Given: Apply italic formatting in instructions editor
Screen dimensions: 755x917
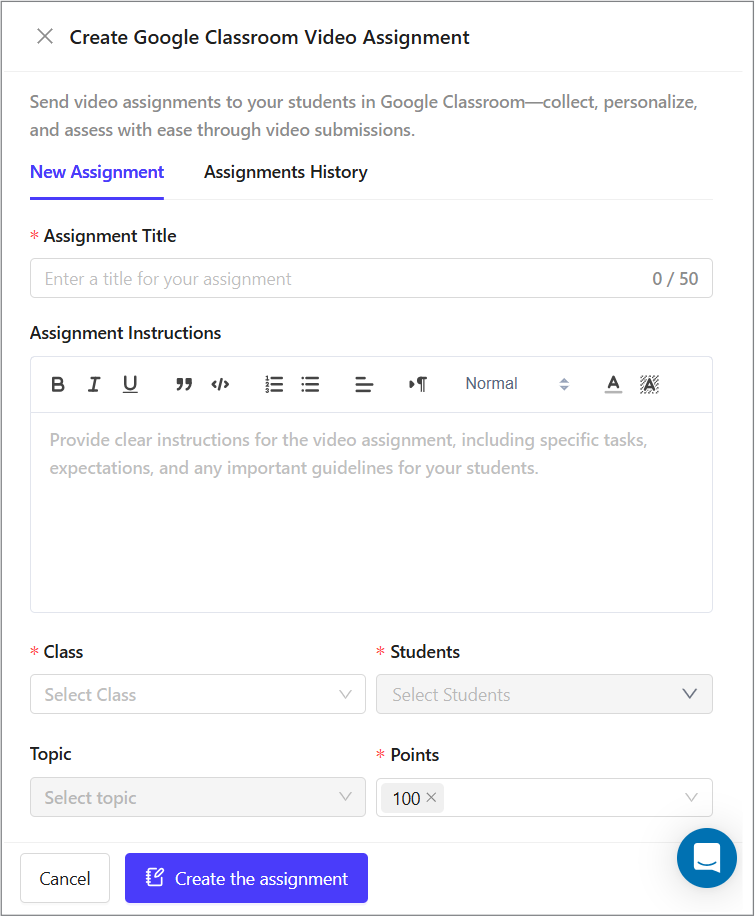Looking at the screenshot, I should click(x=94, y=384).
